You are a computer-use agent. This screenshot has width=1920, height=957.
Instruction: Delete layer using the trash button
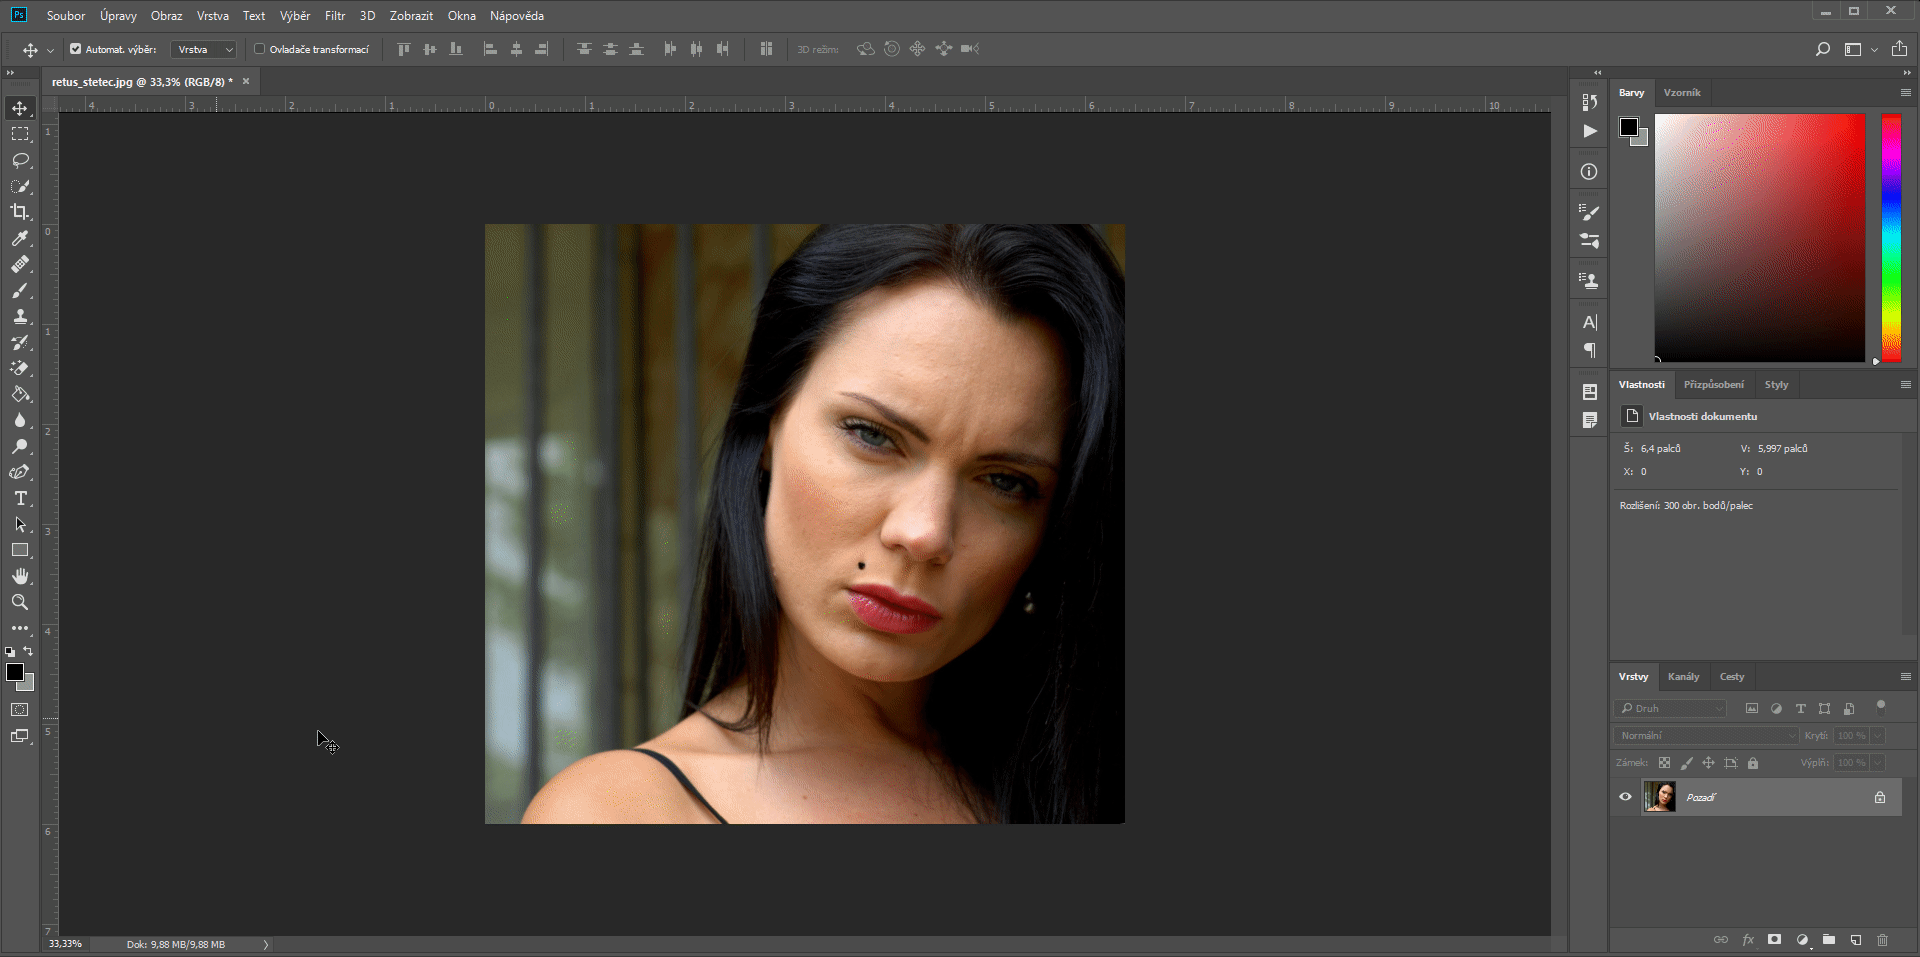[x=1883, y=940]
